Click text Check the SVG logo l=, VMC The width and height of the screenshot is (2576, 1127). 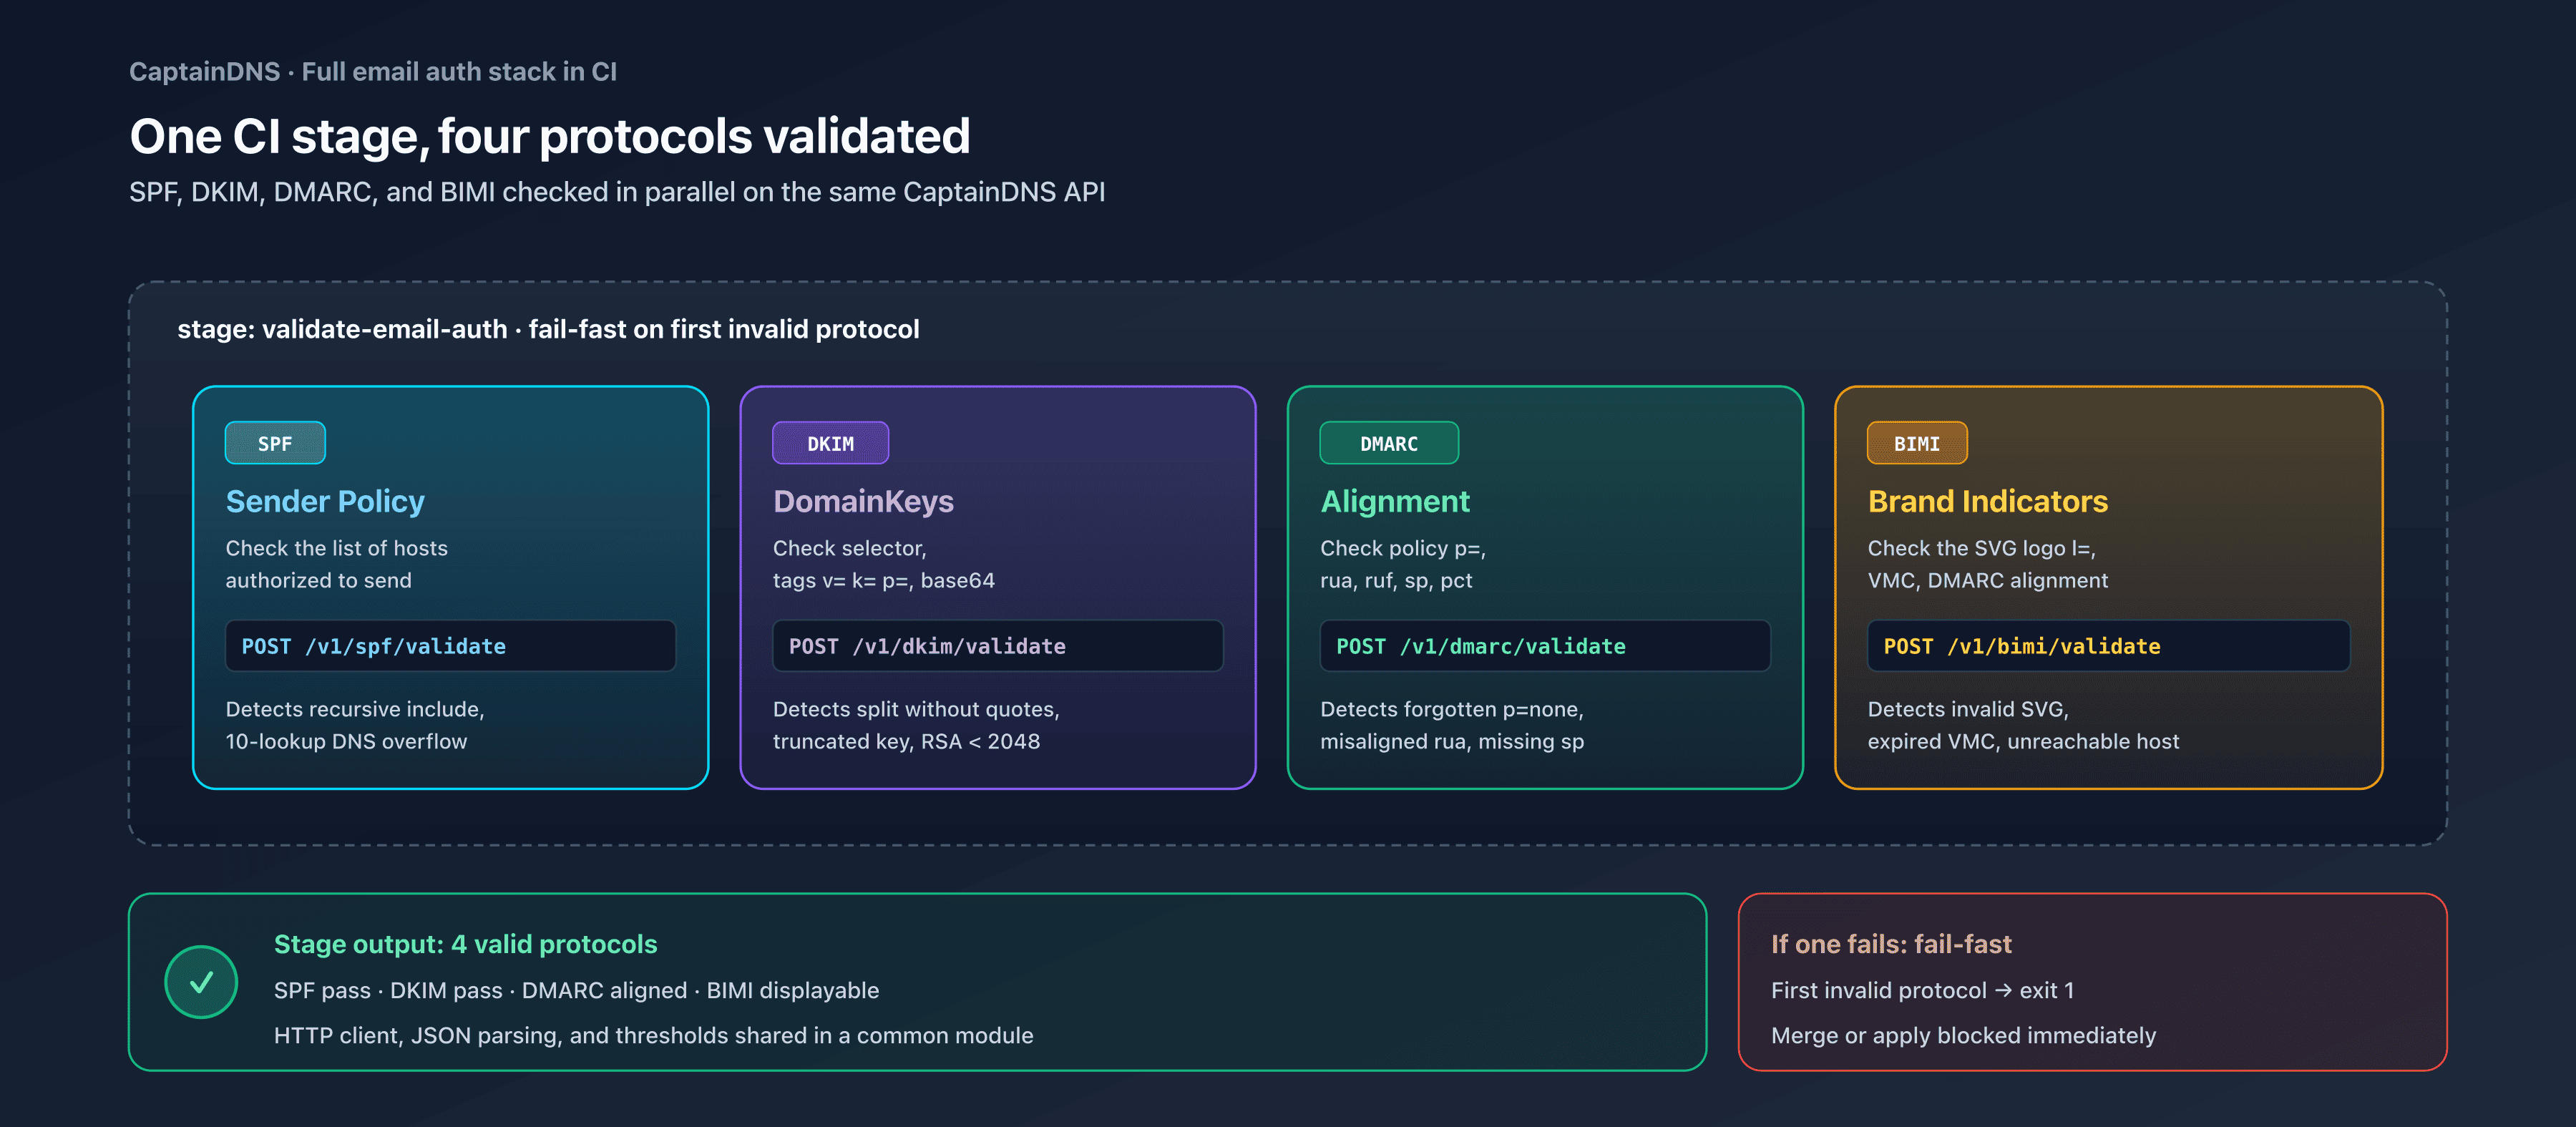coord(1988,564)
